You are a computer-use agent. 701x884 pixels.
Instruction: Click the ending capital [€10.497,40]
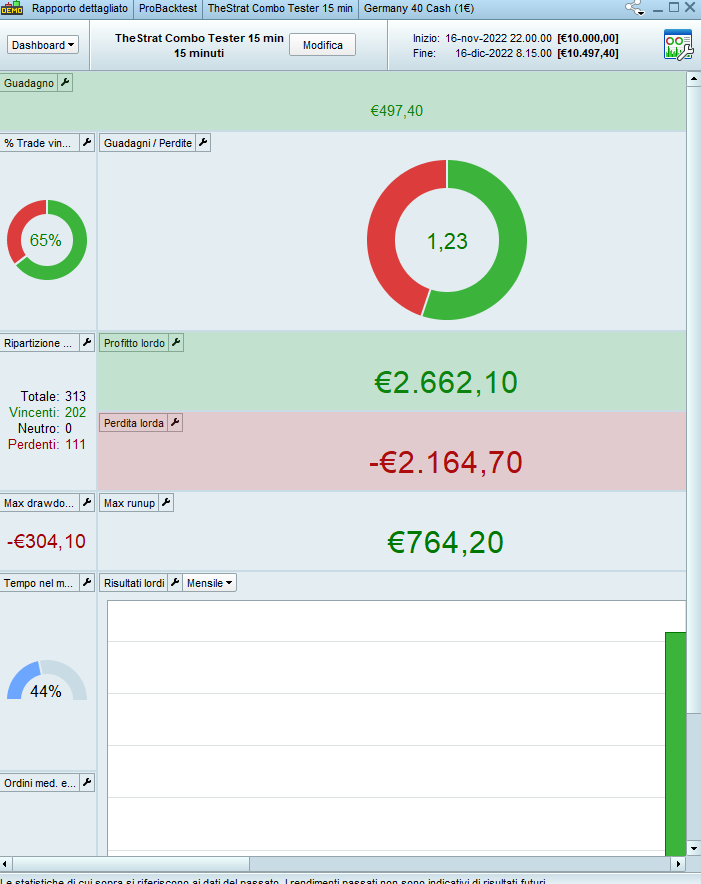[x=588, y=54]
